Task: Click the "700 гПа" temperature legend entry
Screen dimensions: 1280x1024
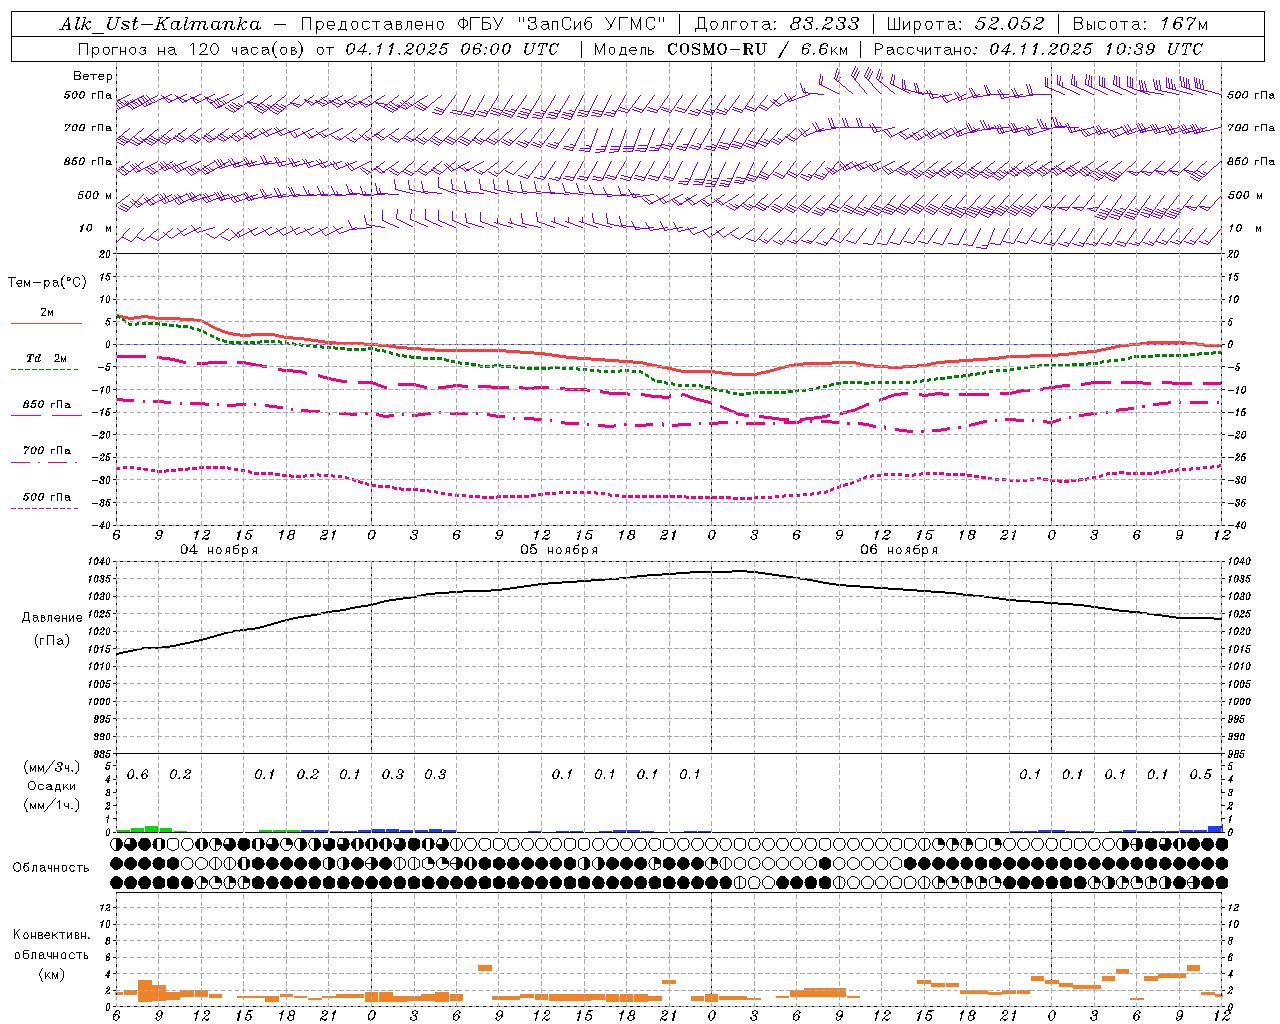Action: (46, 451)
